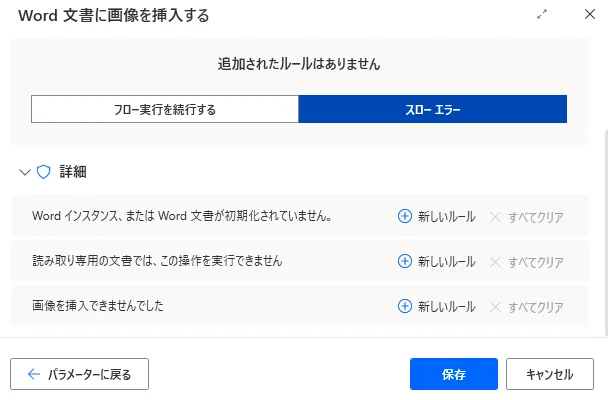Image resolution: width=608 pixels, height=400 pixels.
Task: Add 新しいルール for Word instance not initialized
Action: (x=436, y=216)
